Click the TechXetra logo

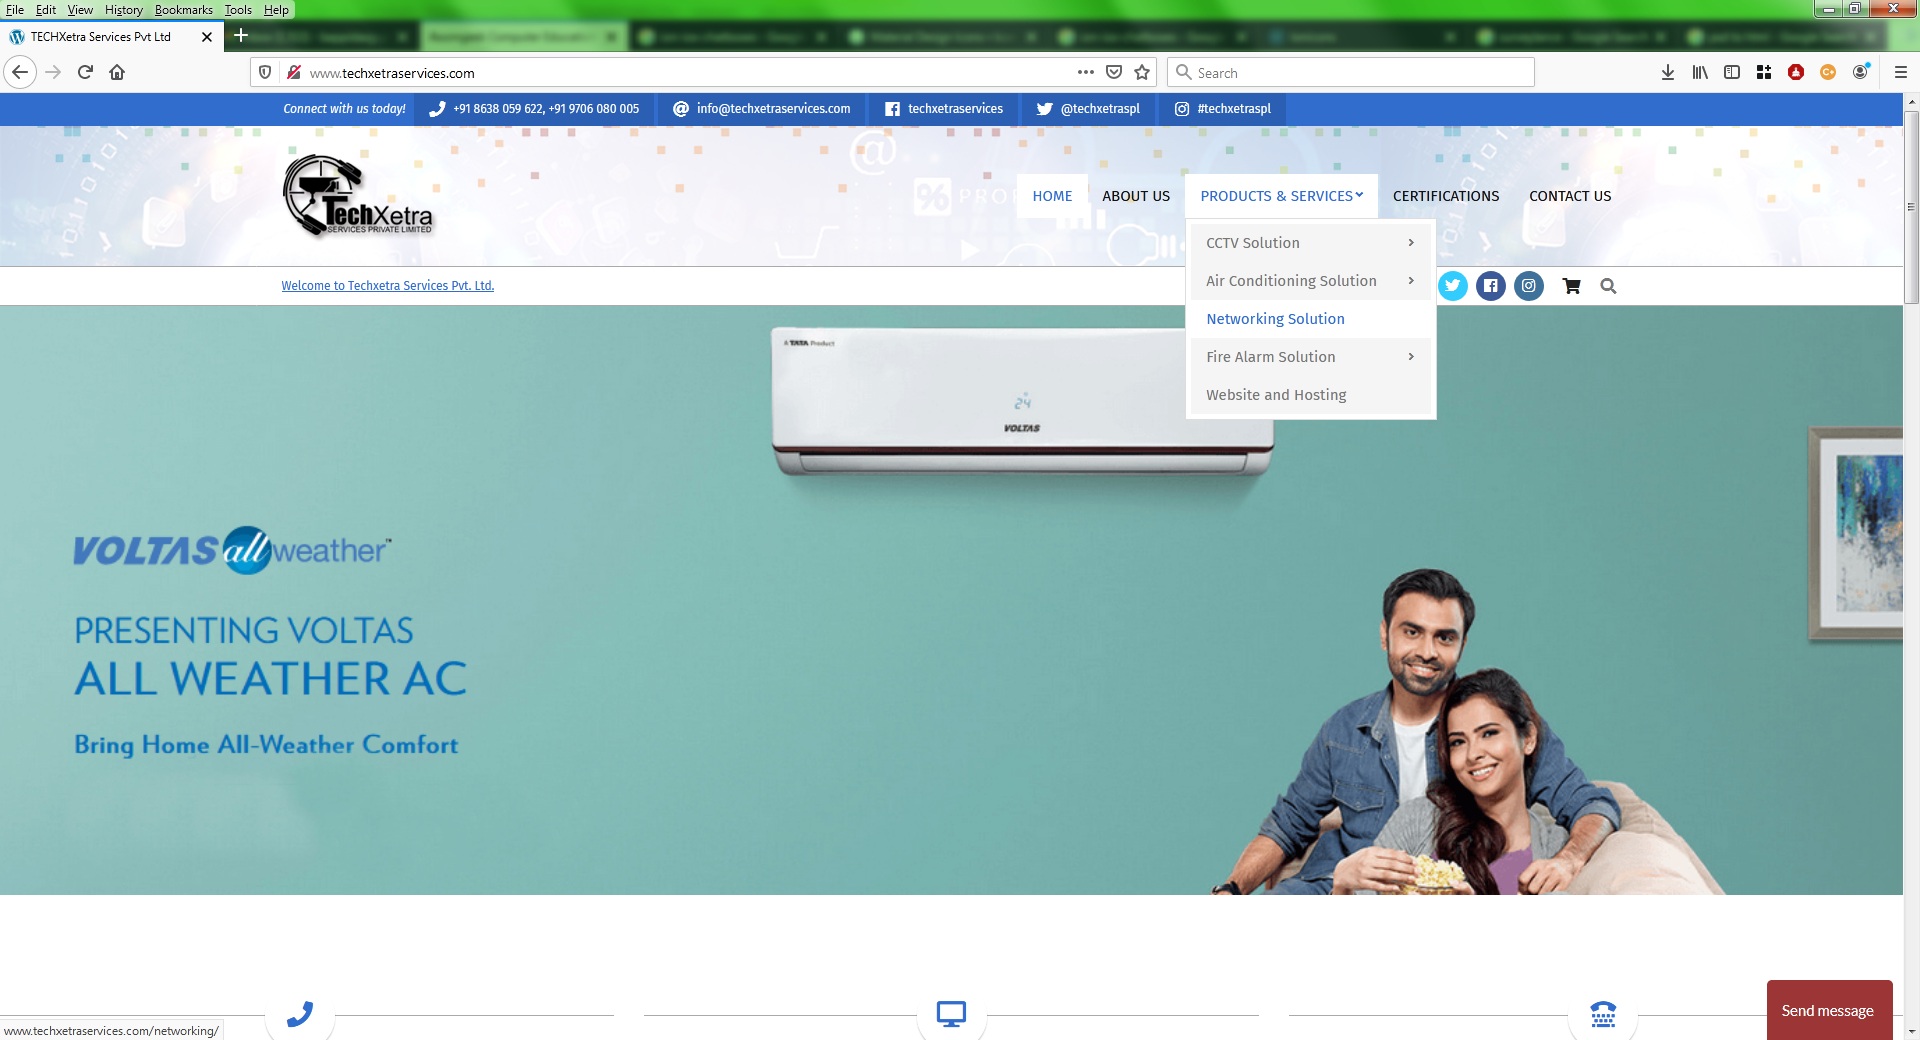coord(358,196)
